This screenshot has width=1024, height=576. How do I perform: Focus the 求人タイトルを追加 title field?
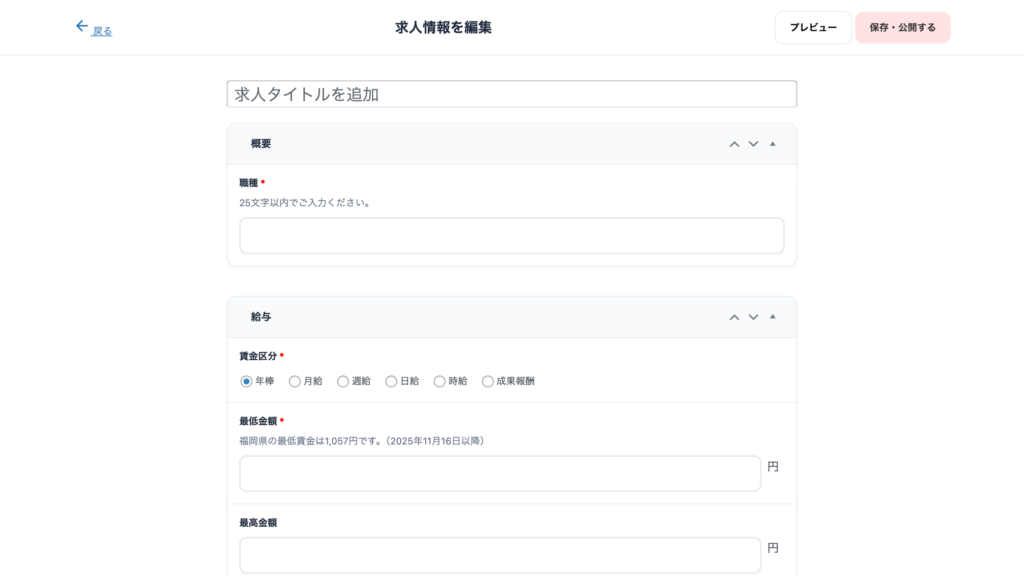coord(511,94)
